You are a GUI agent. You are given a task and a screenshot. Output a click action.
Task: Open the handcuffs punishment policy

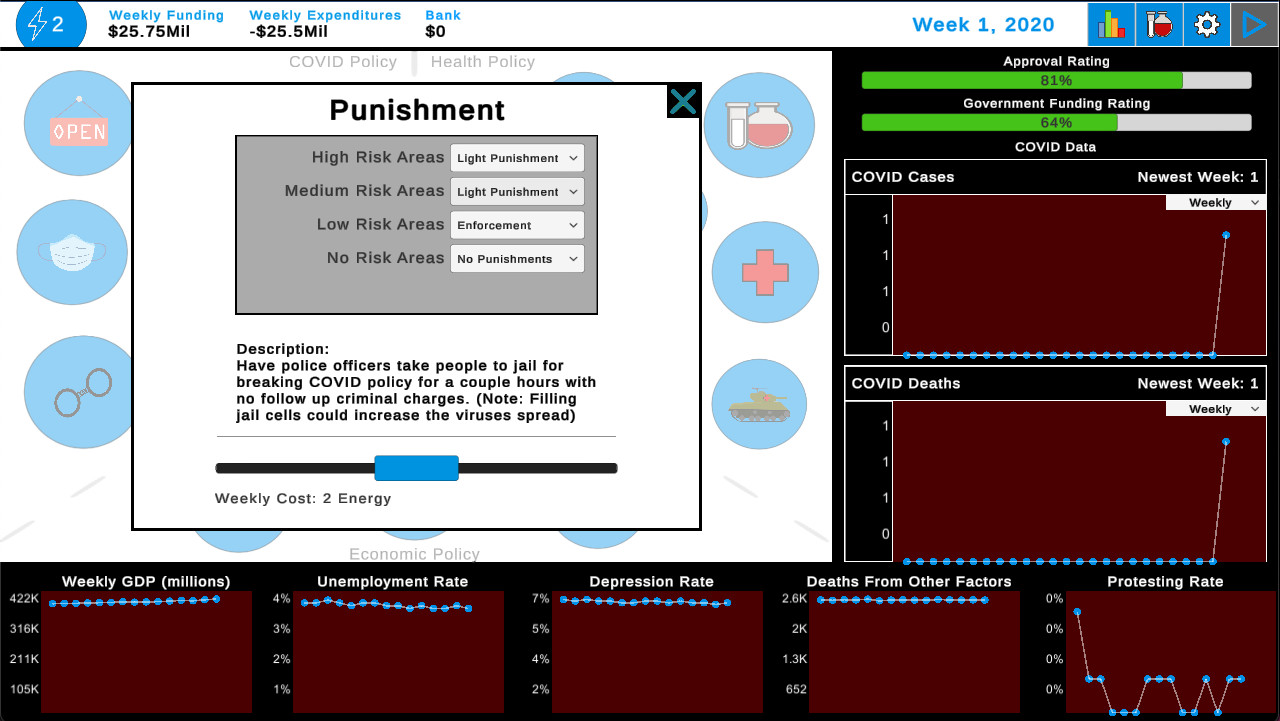tap(78, 392)
